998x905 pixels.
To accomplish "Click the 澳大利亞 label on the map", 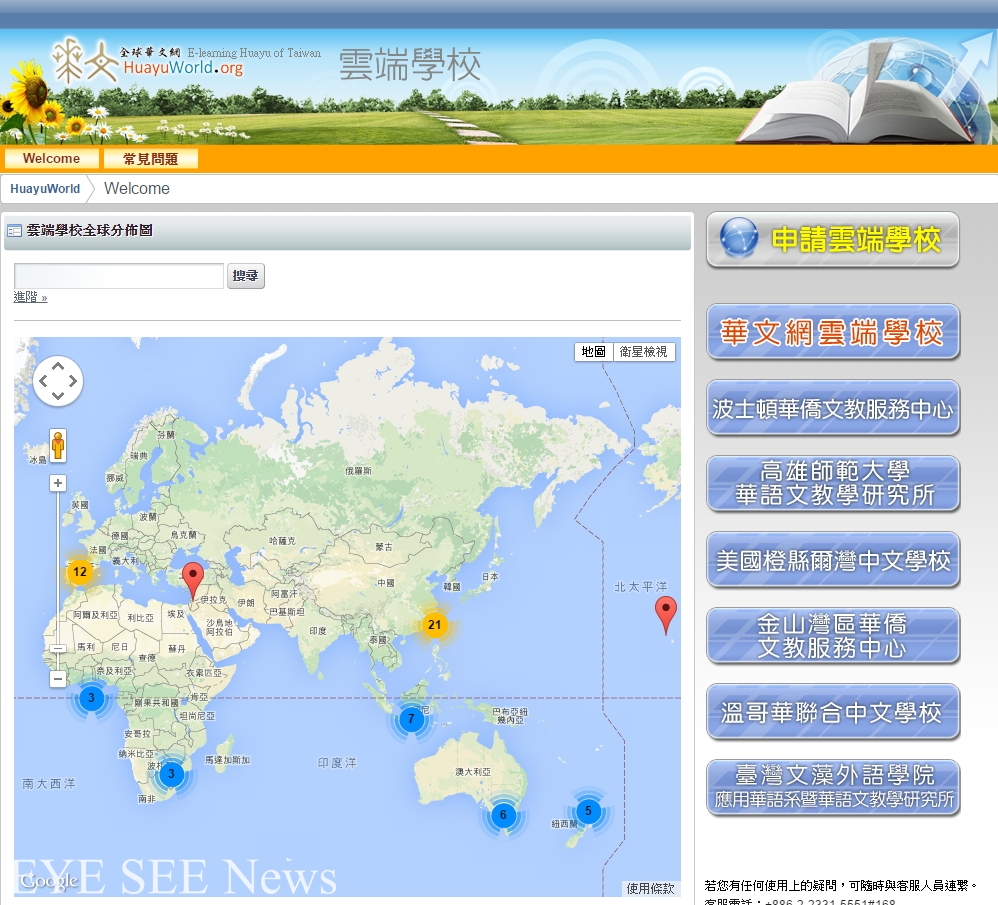I will click(x=473, y=772).
